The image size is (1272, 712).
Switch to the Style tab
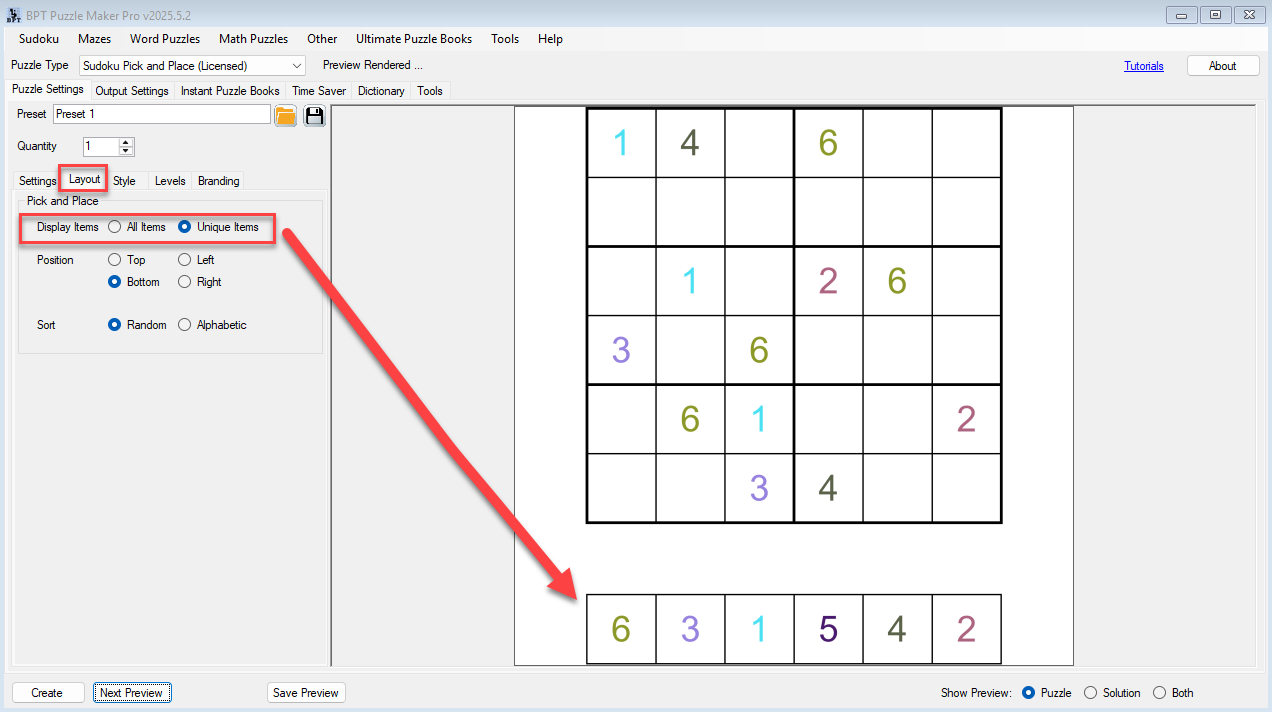pyautogui.click(x=124, y=181)
